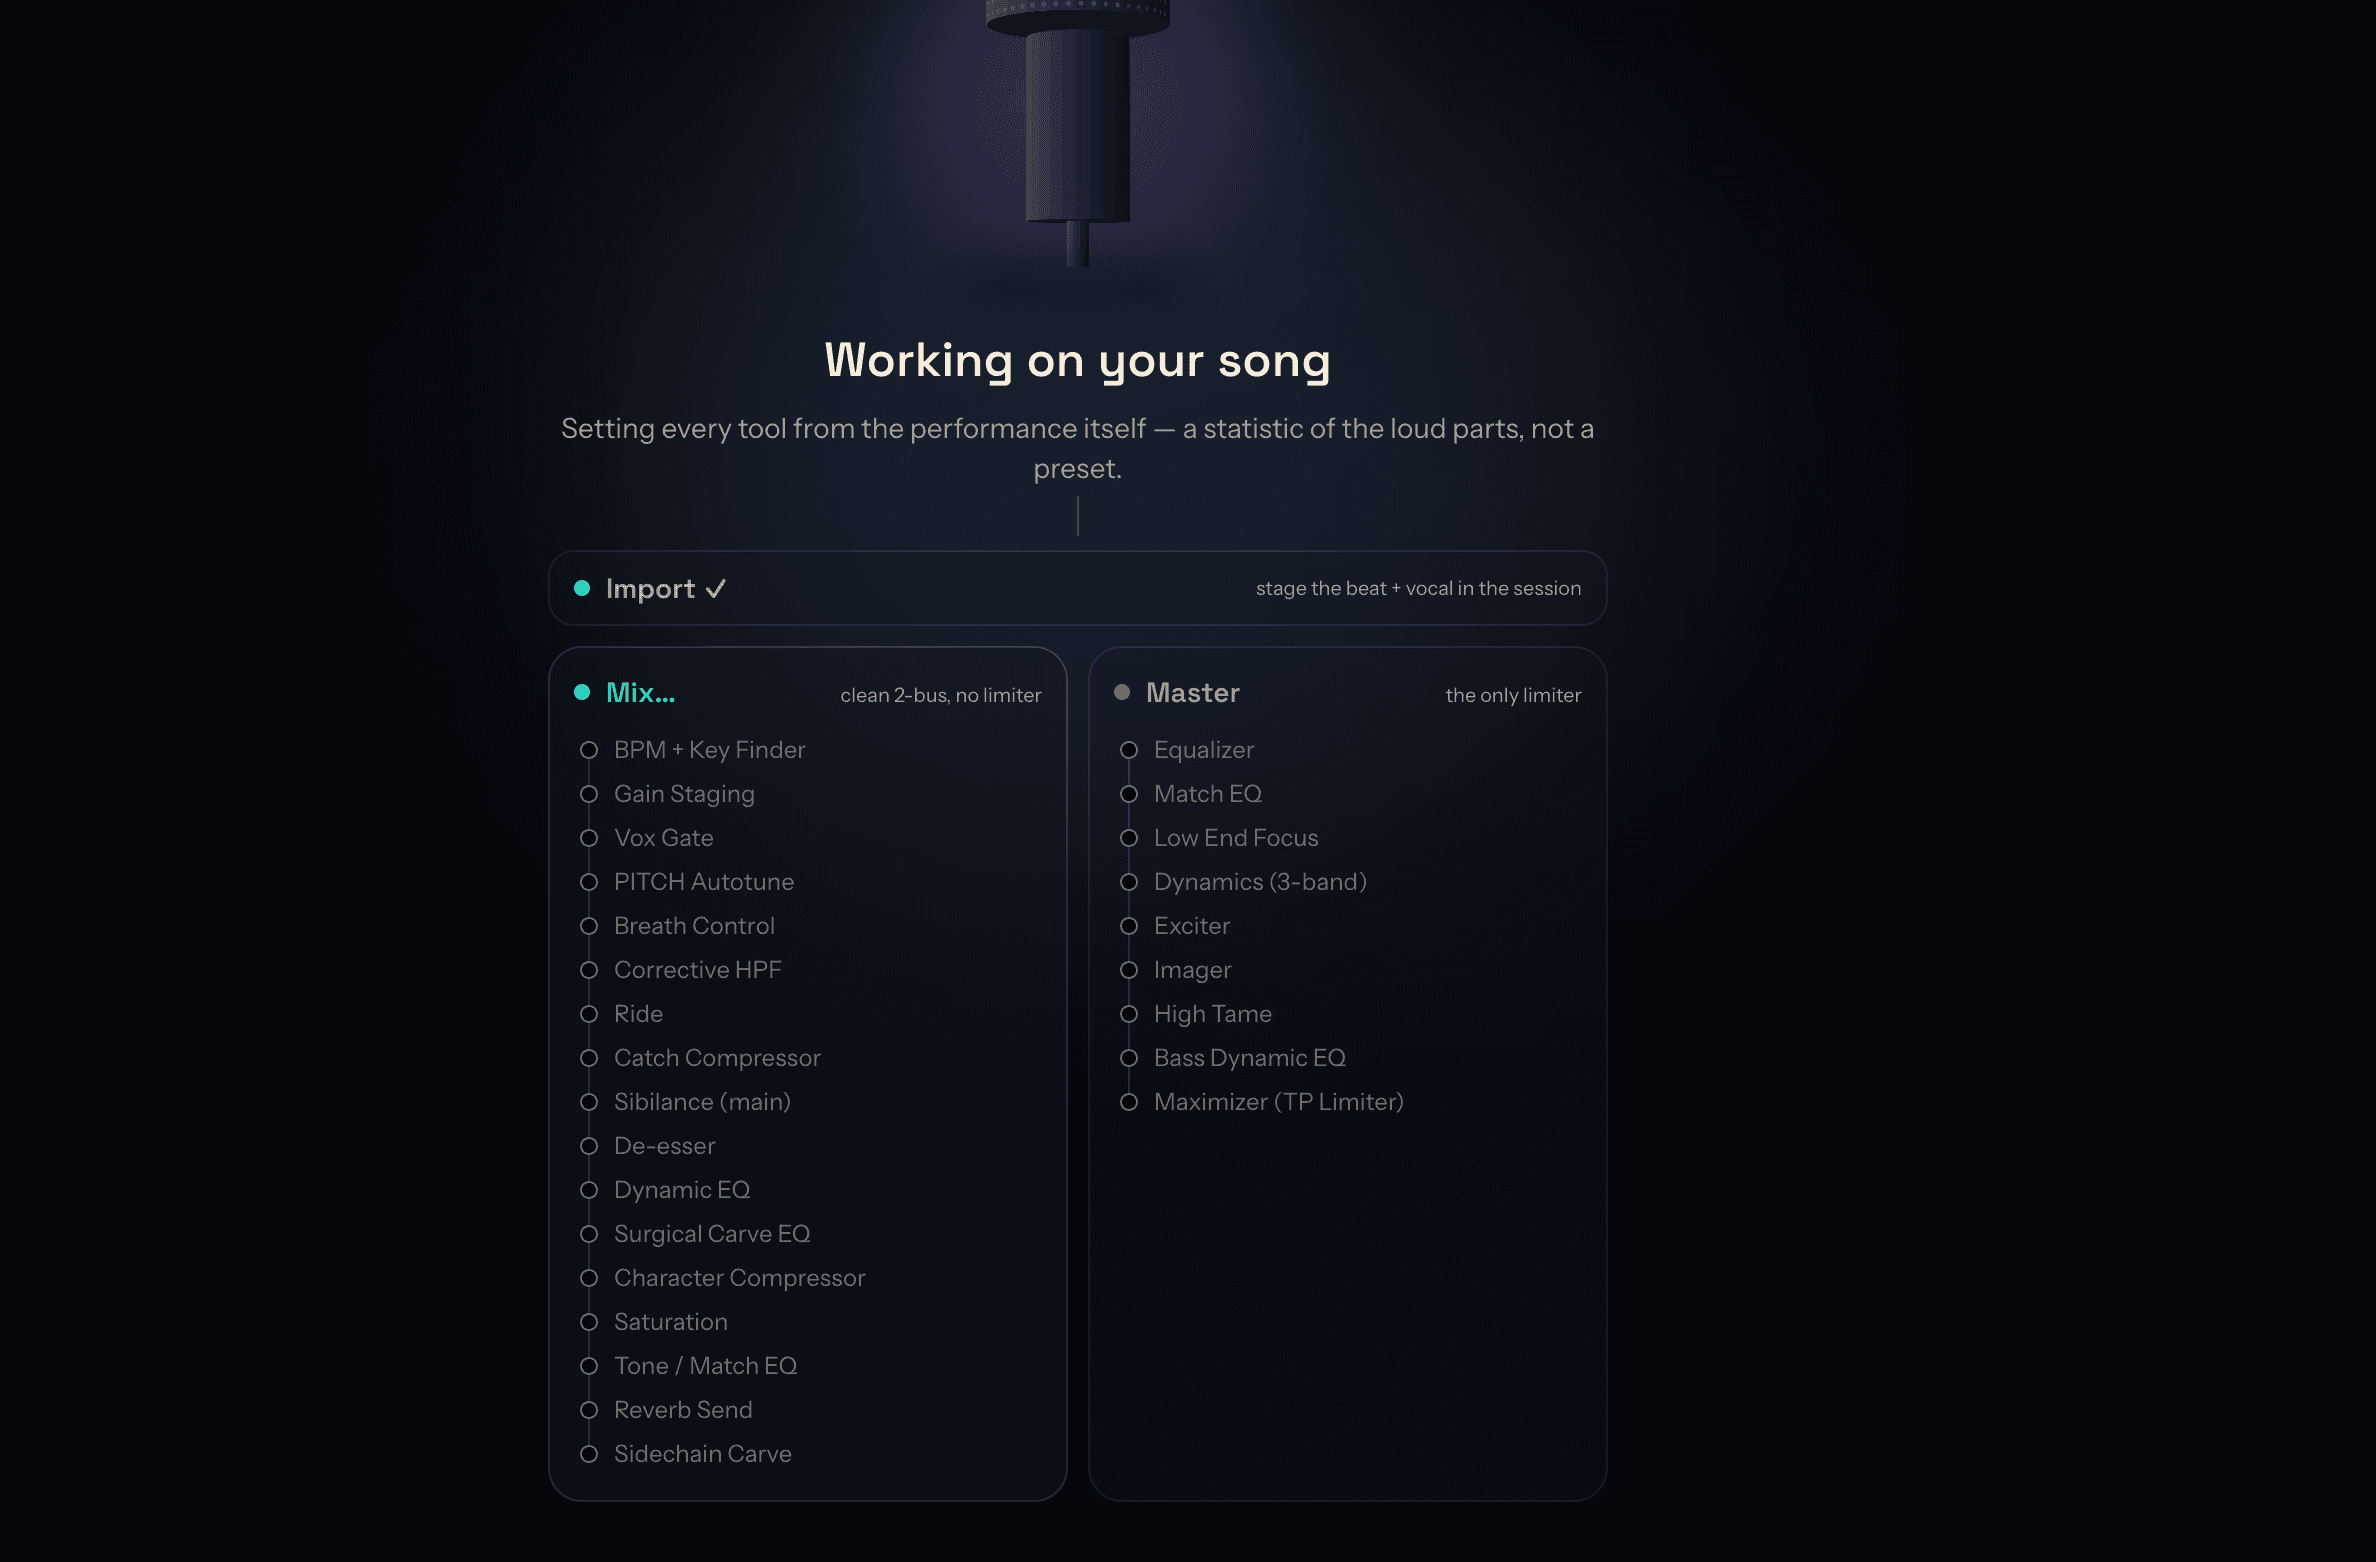Viewport: 2376px width, 1562px height.
Task: Click the circle marker for Maximizer (TP Limiter)
Action: pos(1129,1102)
